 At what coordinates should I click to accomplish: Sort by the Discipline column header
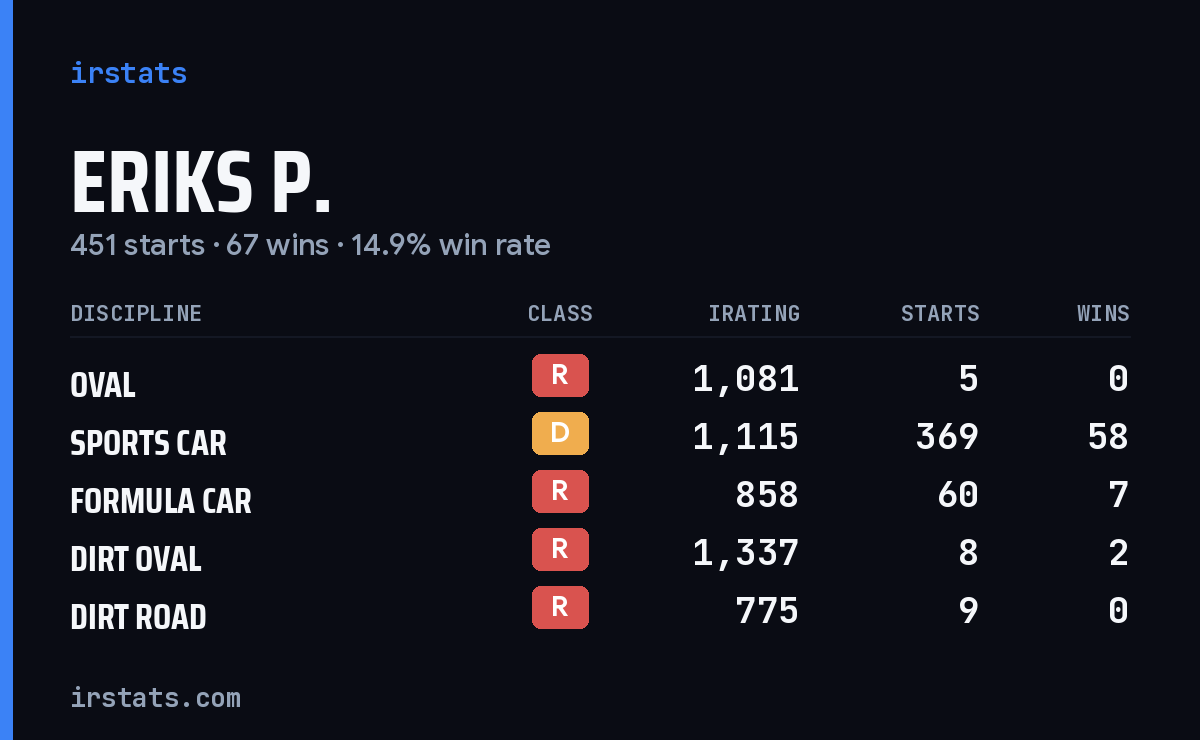point(136,313)
